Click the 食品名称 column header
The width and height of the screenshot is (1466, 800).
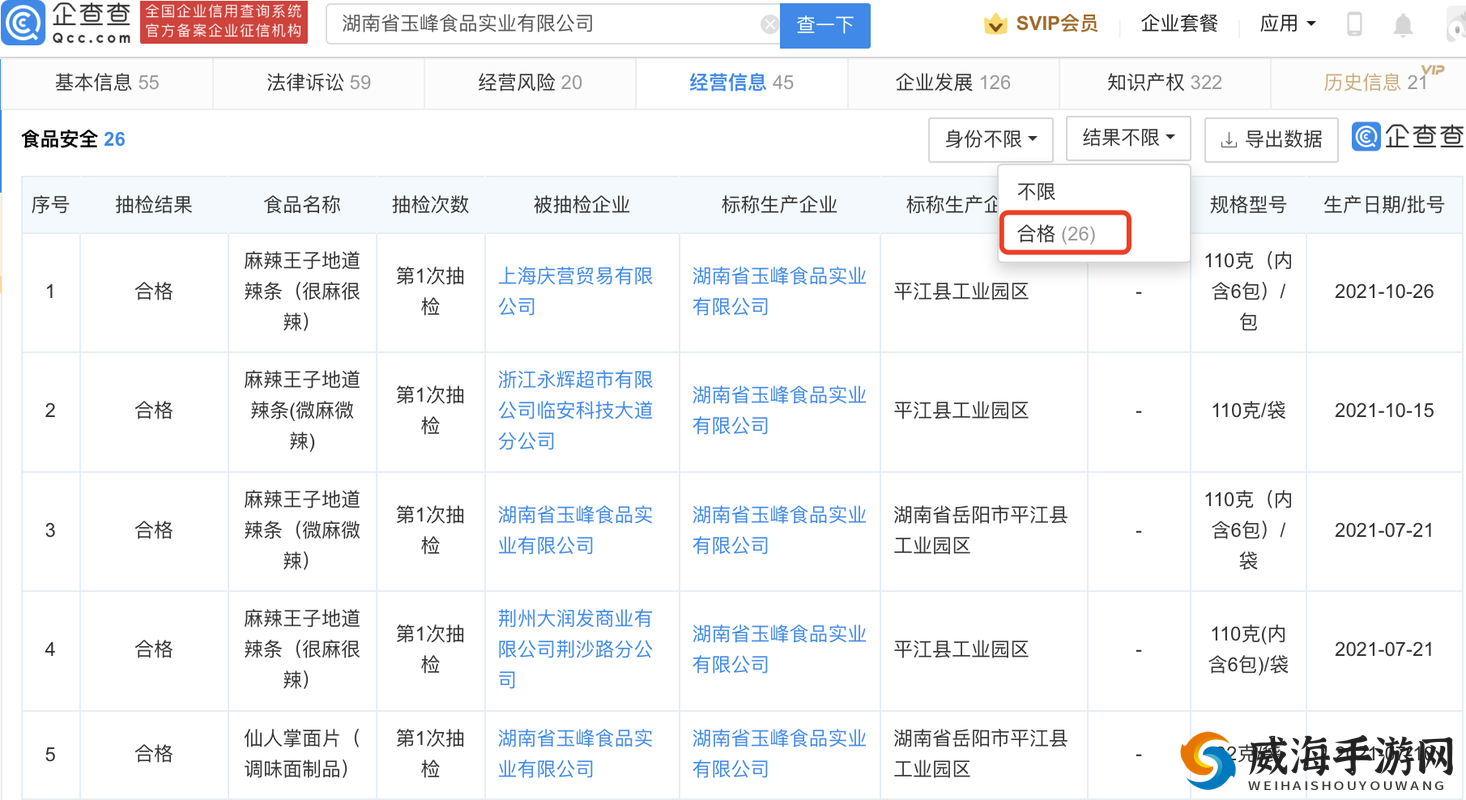(x=302, y=205)
